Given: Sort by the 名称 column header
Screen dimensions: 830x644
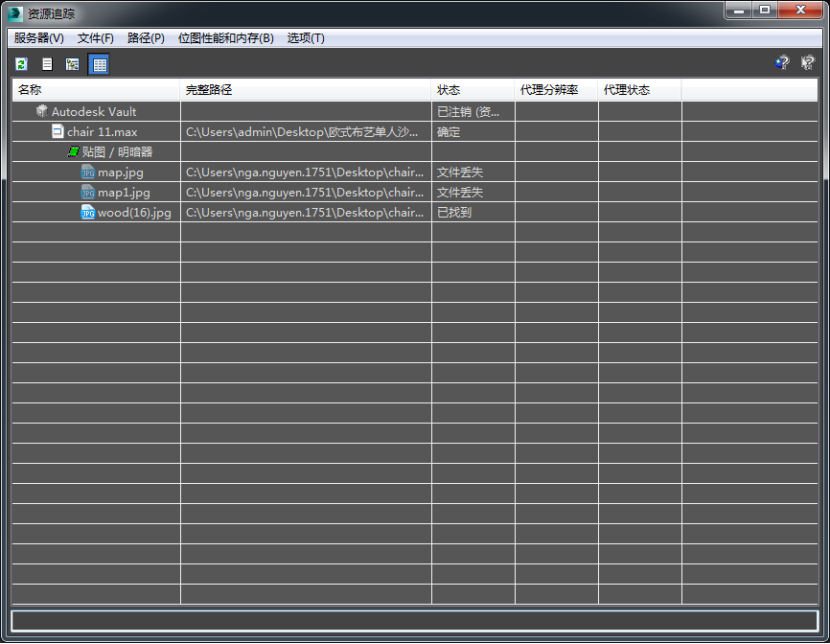Looking at the screenshot, I should [x=96, y=90].
